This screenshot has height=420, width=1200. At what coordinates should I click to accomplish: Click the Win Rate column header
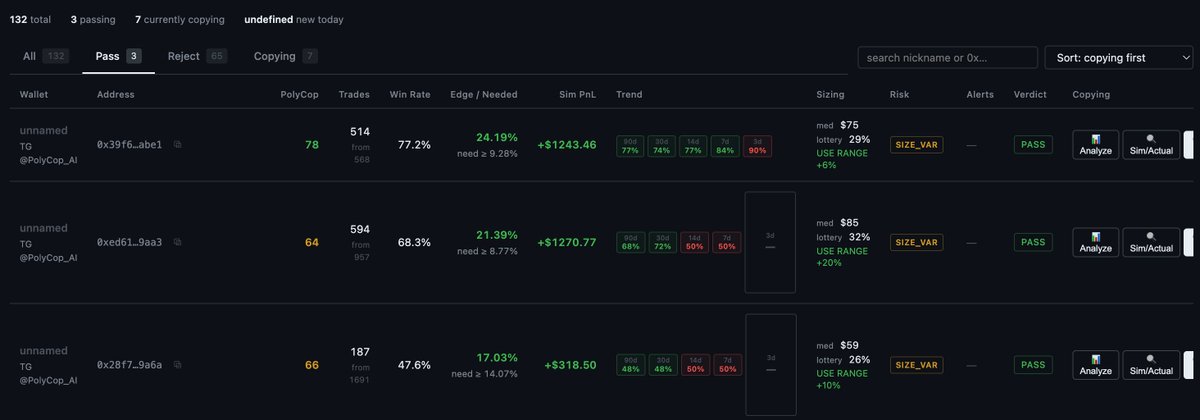tap(410, 94)
